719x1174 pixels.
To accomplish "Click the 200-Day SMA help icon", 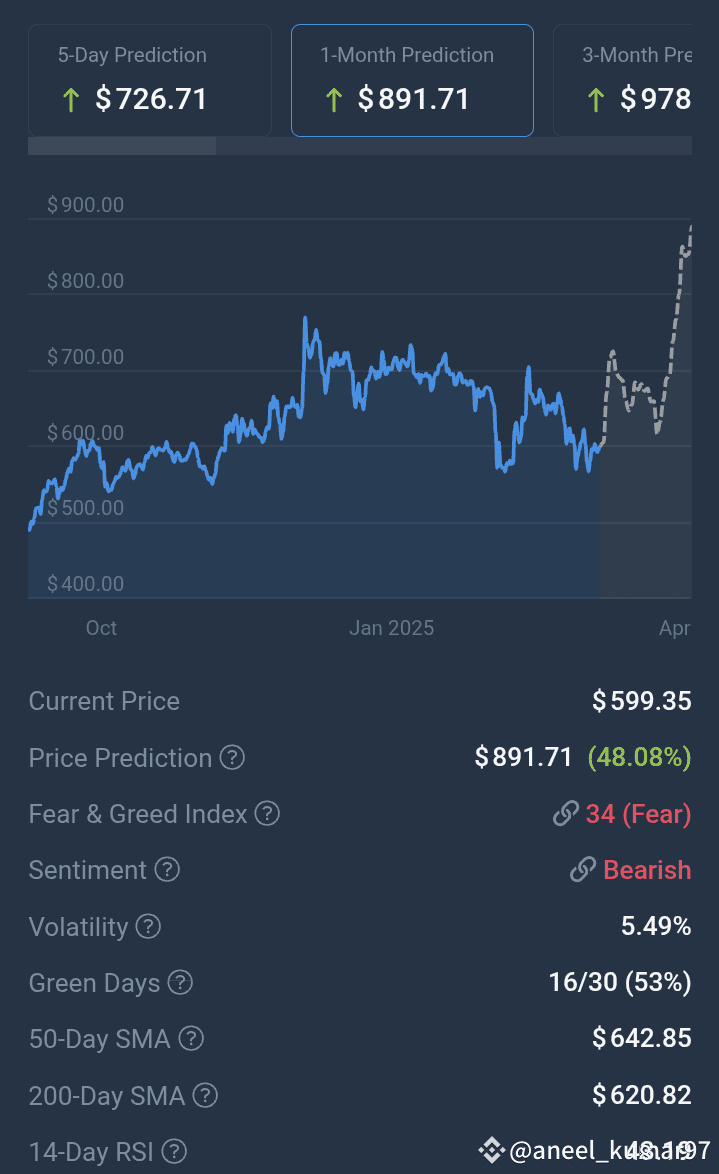I will coord(205,1096).
